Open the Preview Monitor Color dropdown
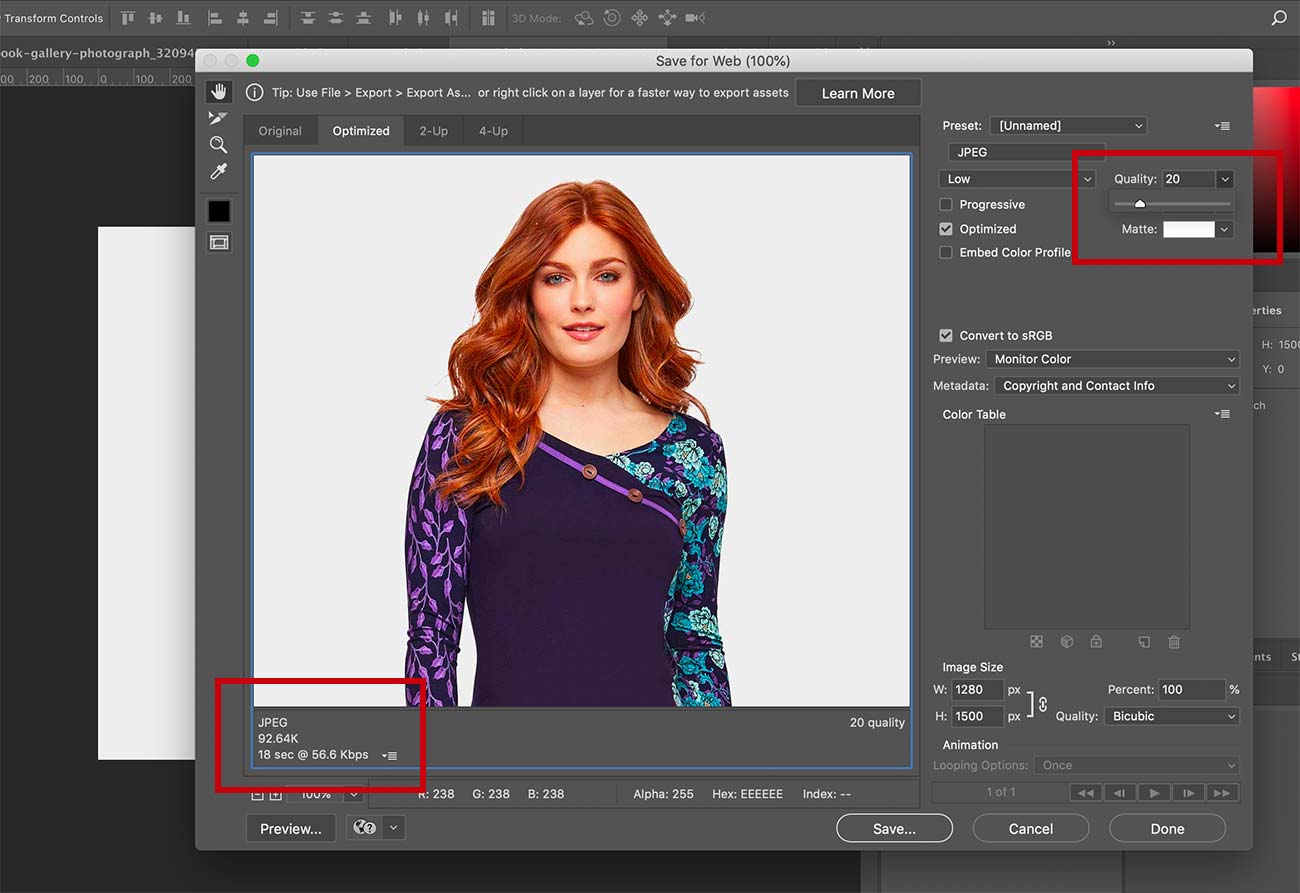The image size is (1300, 893). tap(1112, 359)
